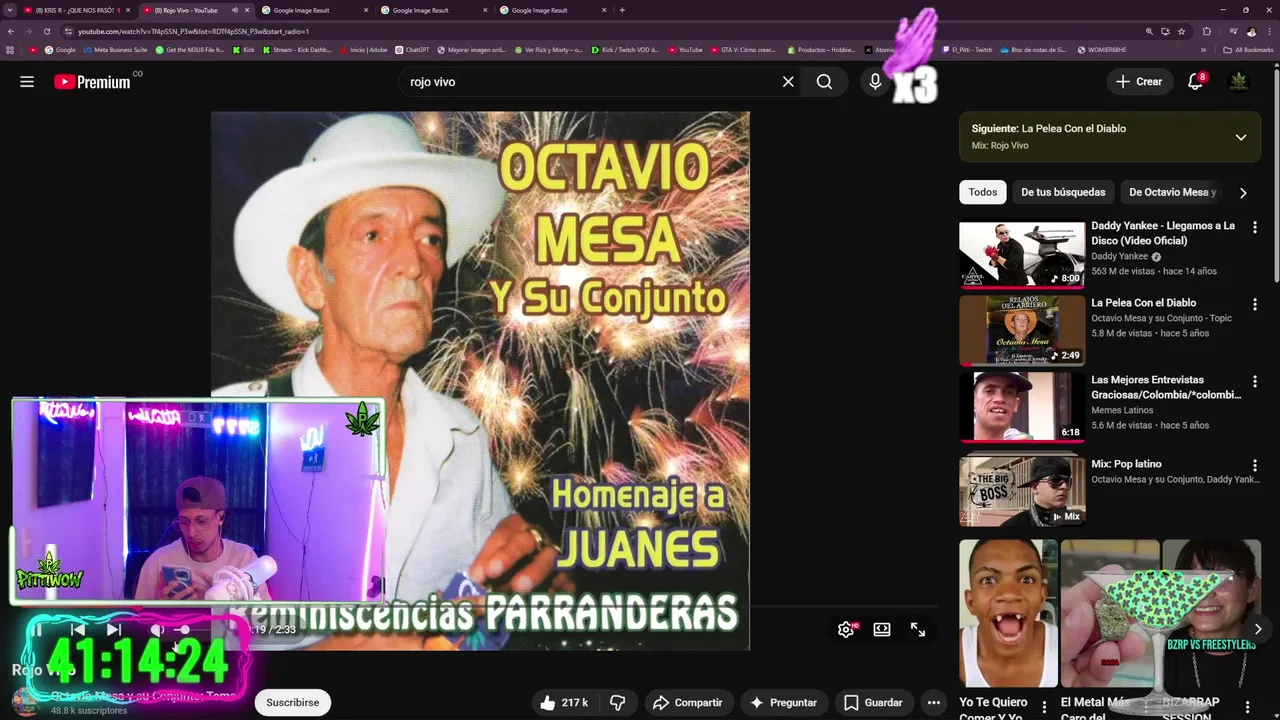Open the 'Yo Te Quiero Comer' Short
Image resolution: width=1280 pixels, height=720 pixels.
pos(1008,613)
